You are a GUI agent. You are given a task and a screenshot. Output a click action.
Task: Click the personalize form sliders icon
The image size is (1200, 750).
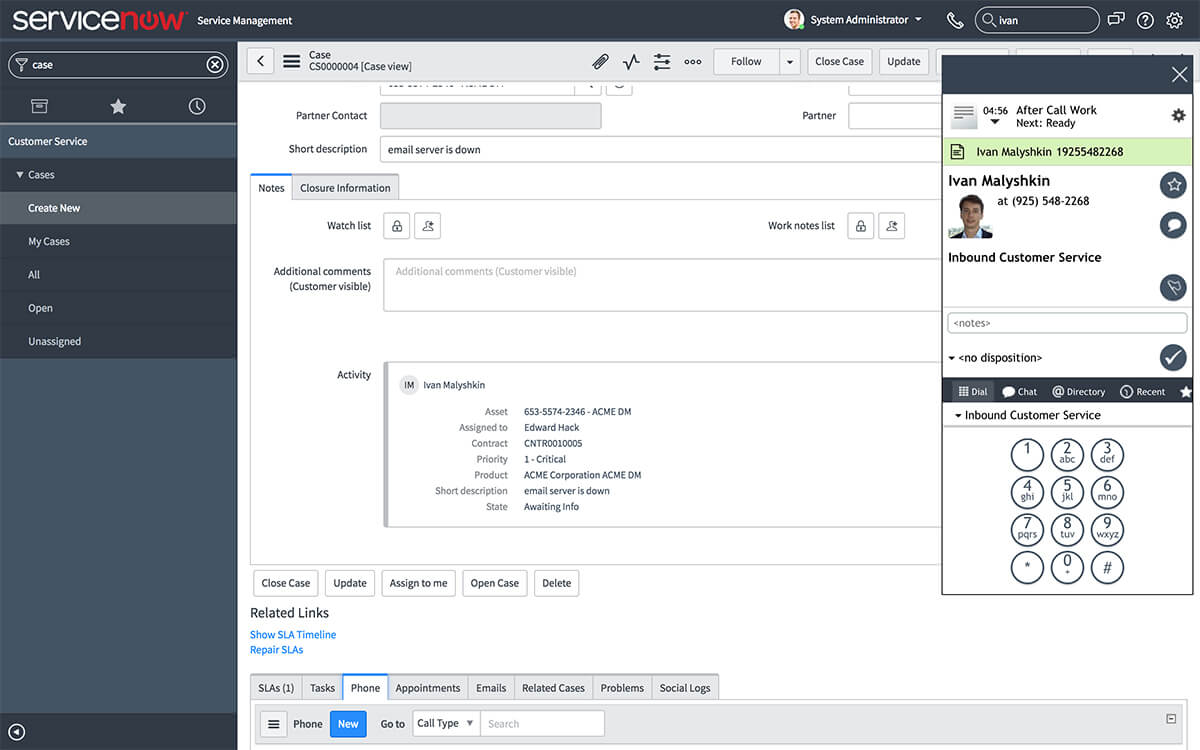tap(662, 61)
